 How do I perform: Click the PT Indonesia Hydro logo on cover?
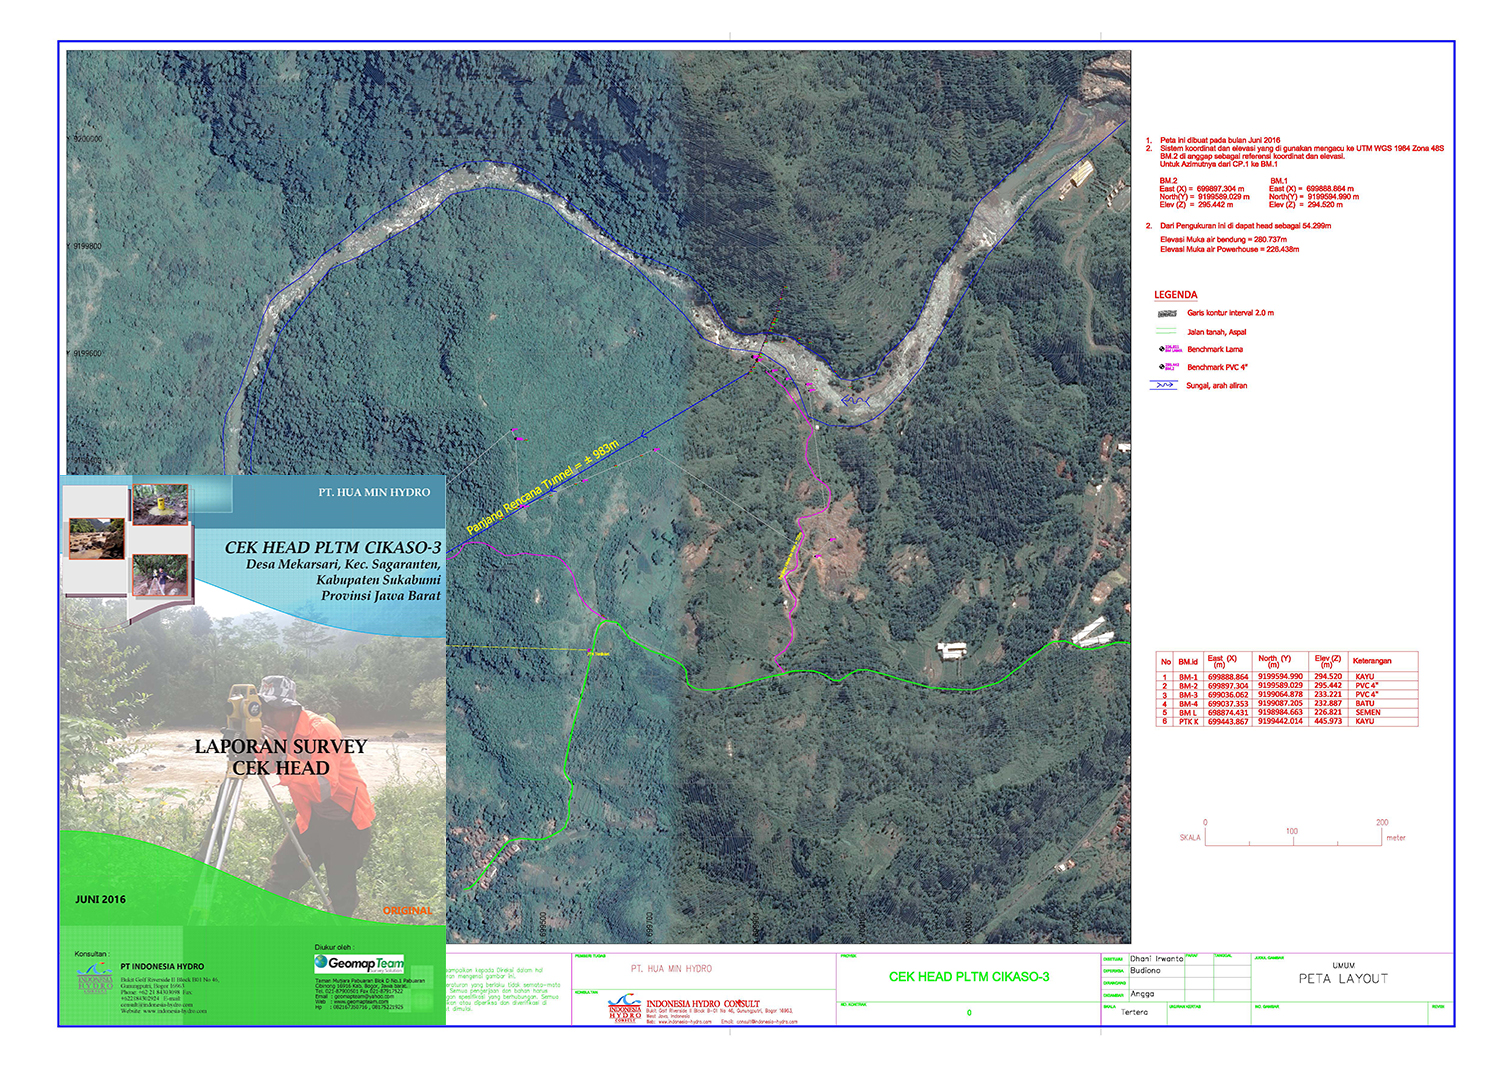coord(95,977)
